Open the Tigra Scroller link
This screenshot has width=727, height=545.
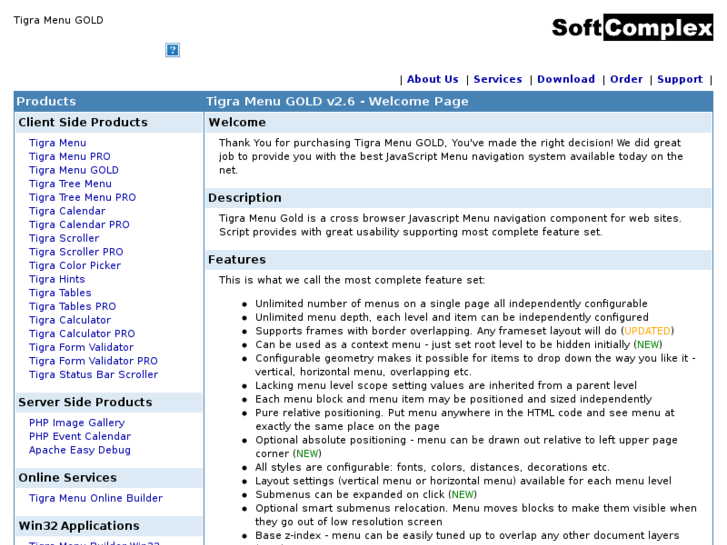coord(64,238)
